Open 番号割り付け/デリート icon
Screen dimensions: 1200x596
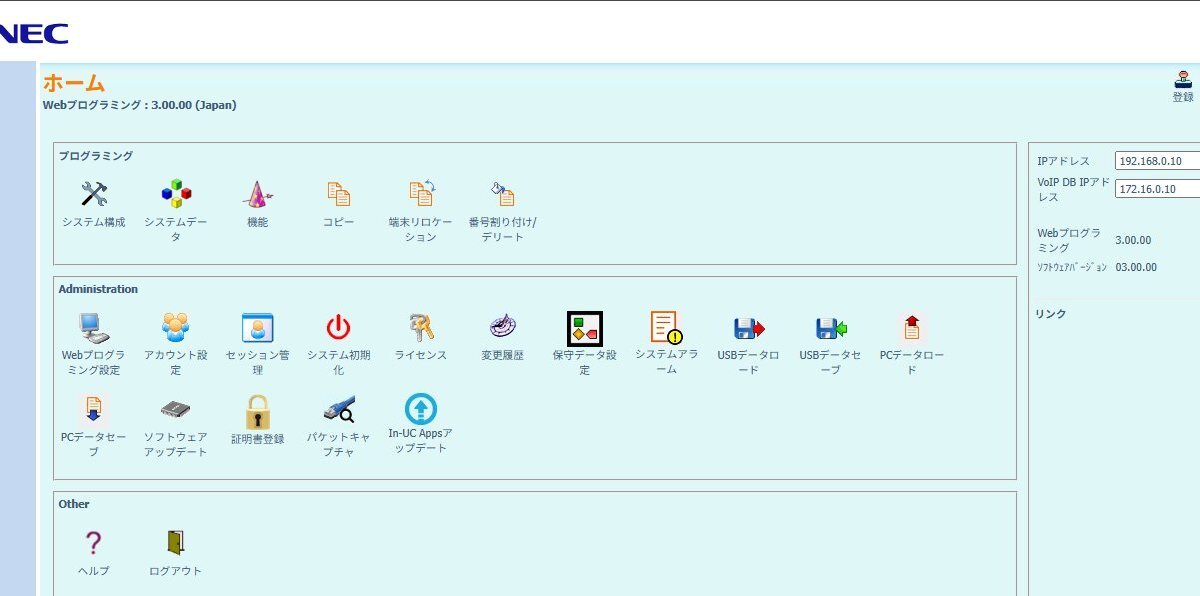click(x=502, y=194)
